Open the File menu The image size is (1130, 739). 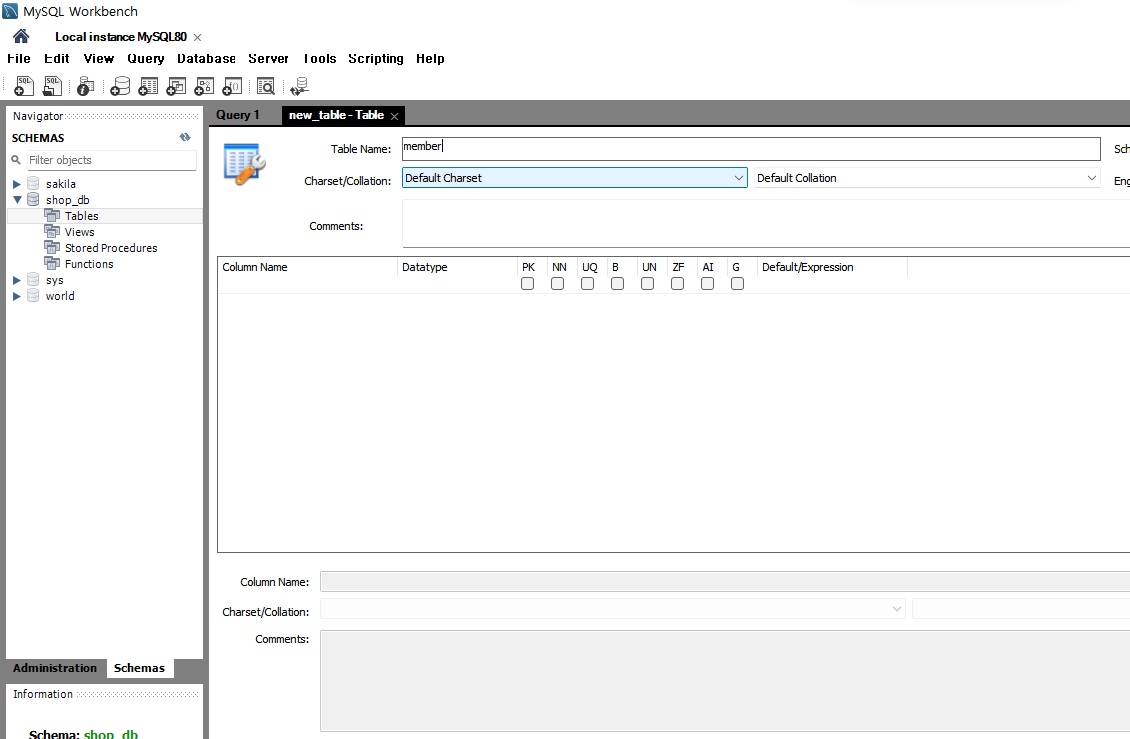19,58
